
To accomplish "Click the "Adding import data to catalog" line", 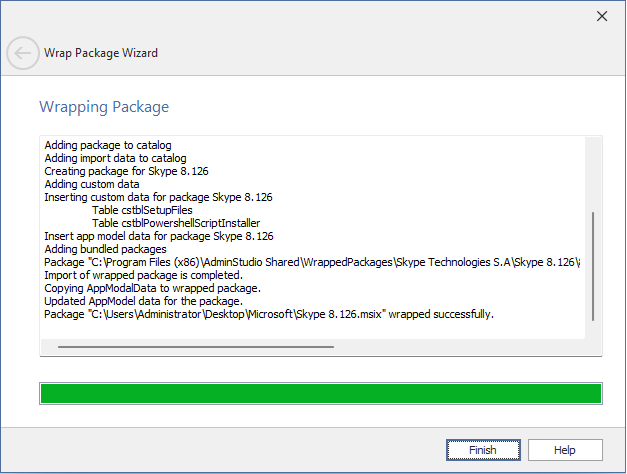I will click(x=115, y=158).
